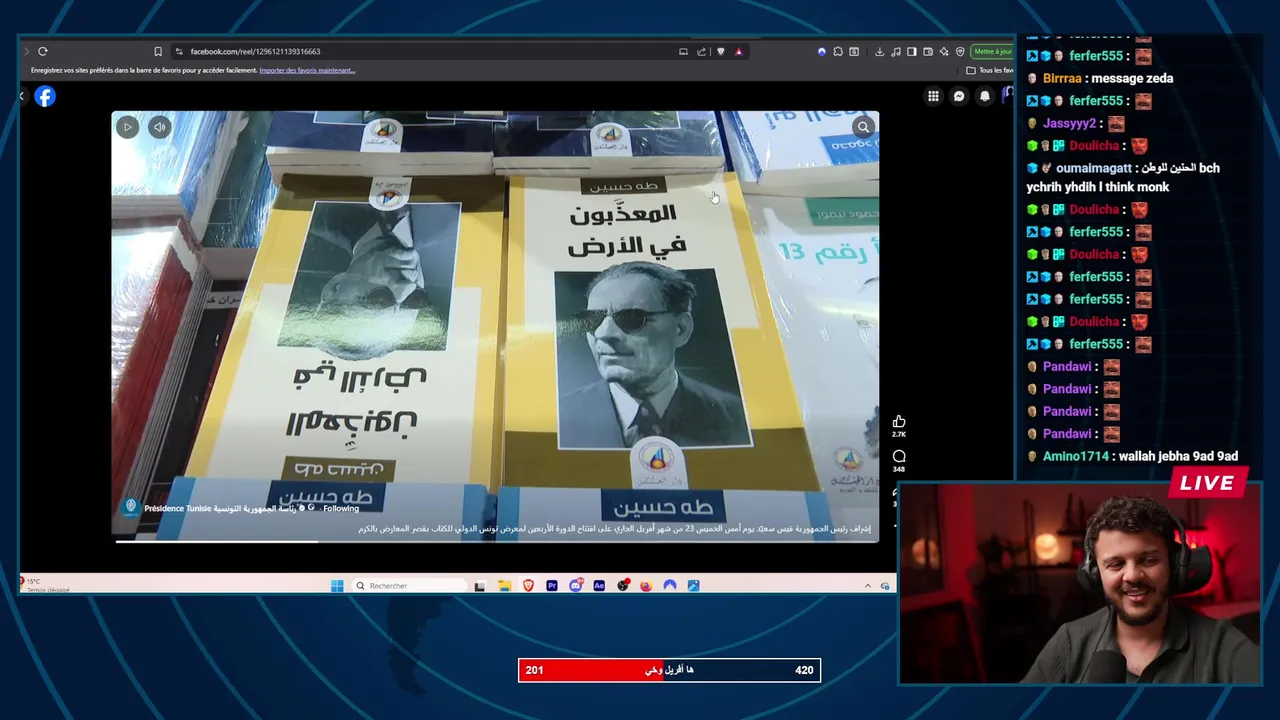
Task: Click the Rechercher taskbar search box
Action: 409,585
